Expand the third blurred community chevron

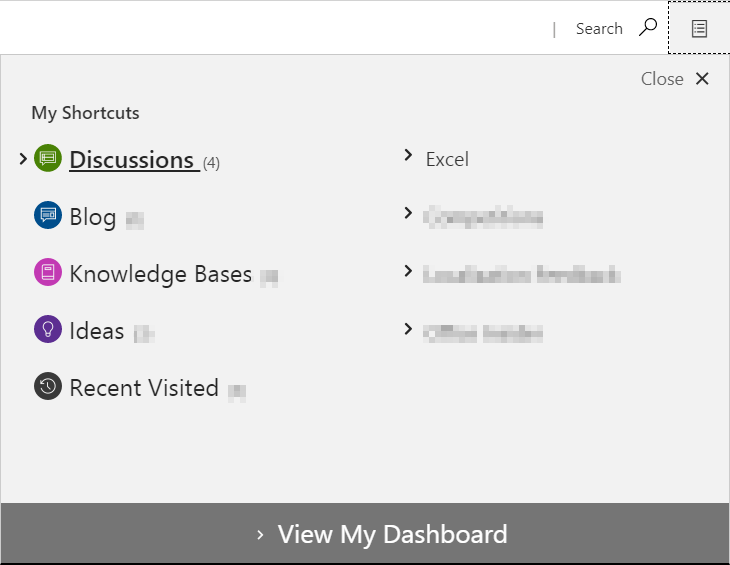coord(408,271)
